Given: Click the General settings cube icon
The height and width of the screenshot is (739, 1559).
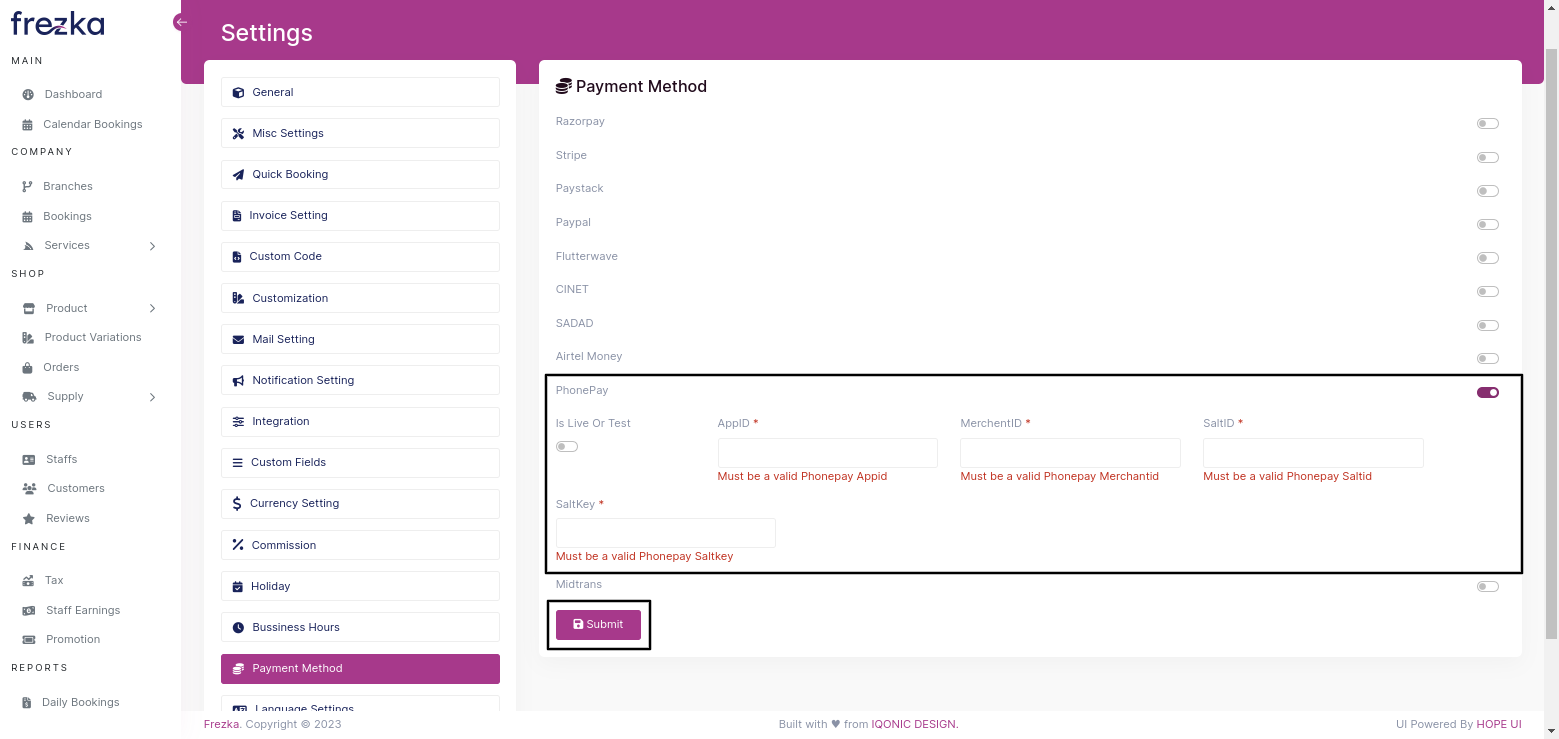Looking at the screenshot, I should [x=238, y=93].
